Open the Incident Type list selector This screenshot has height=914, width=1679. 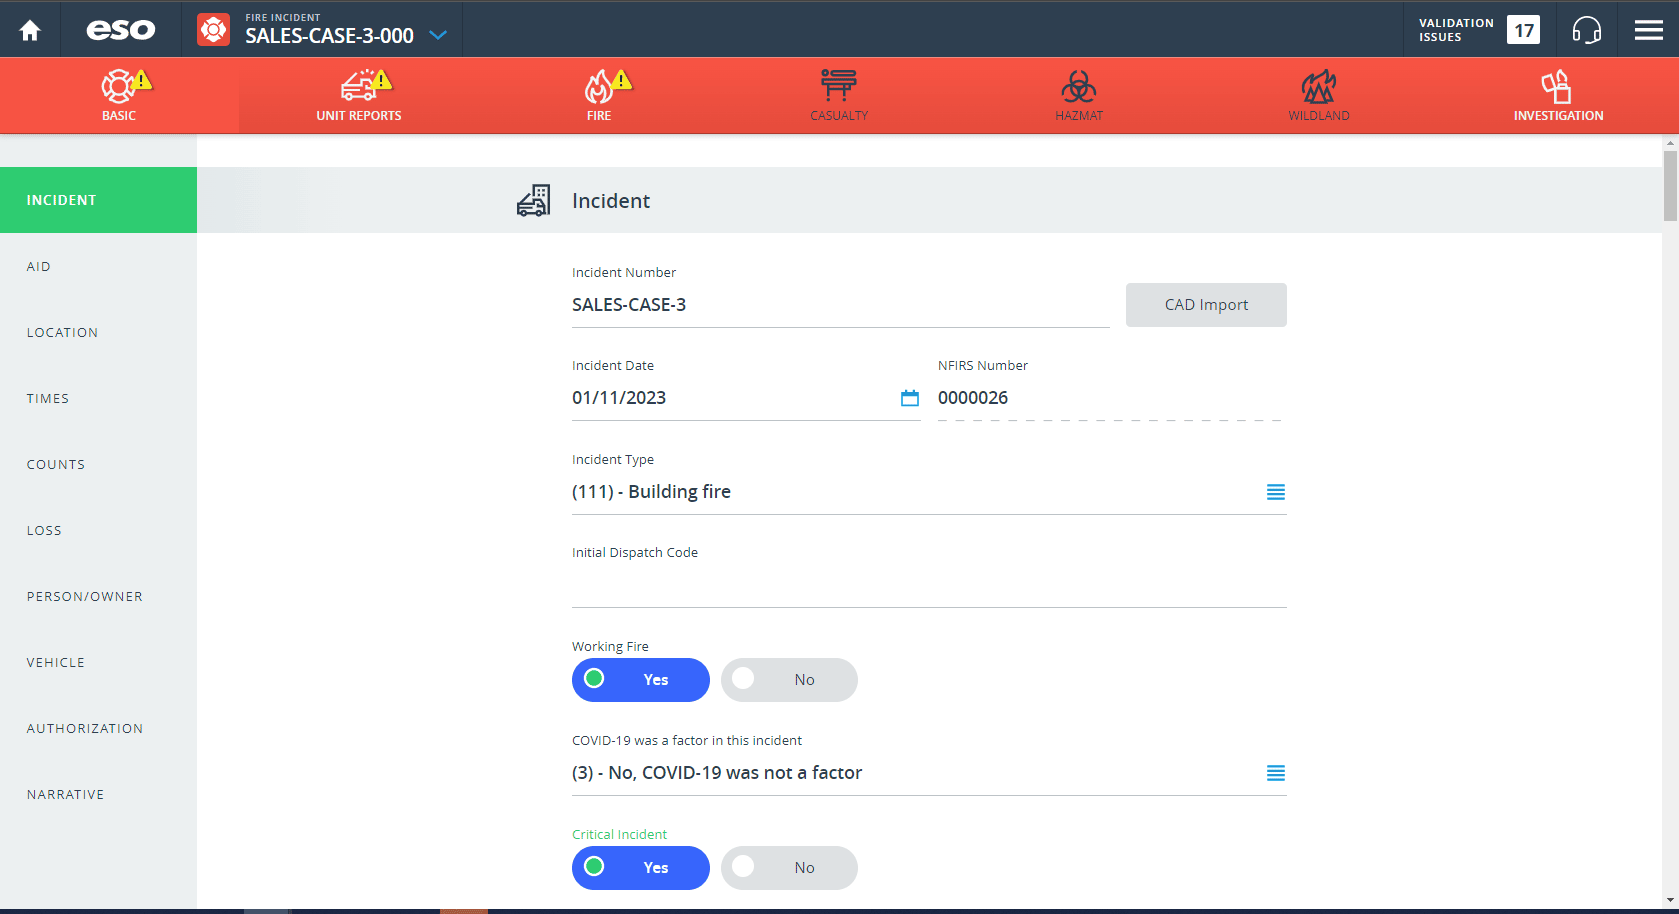tap(1275, 492)
